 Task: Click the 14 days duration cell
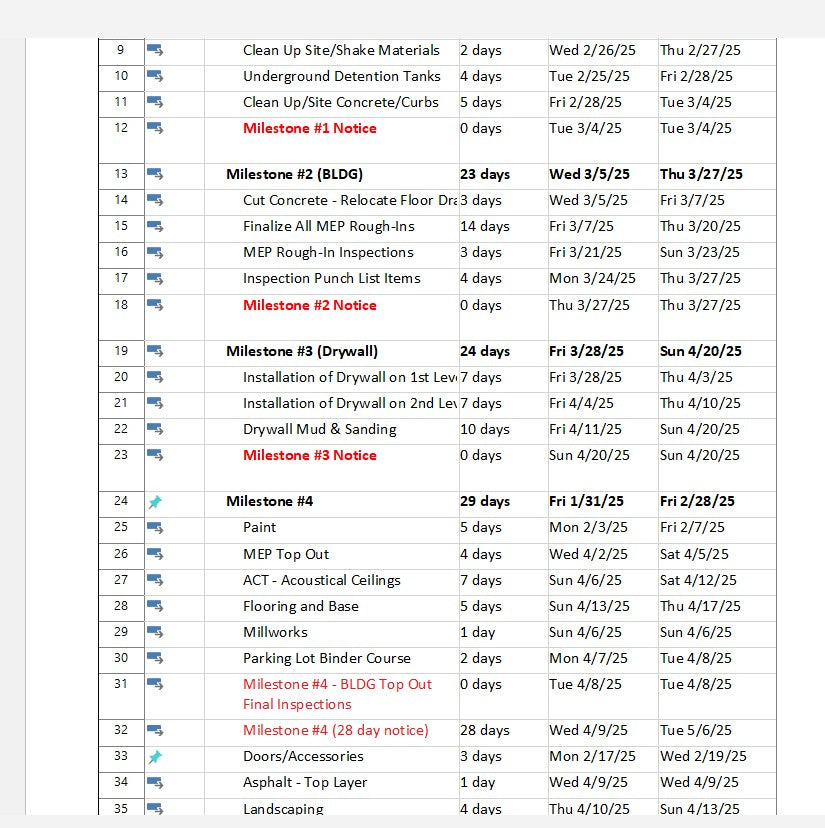[485, 226]
